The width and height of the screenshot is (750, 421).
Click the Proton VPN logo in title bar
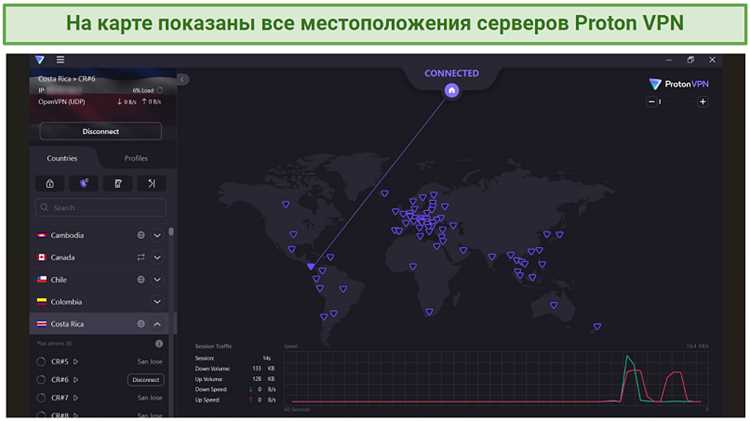(x=40, y=60)
